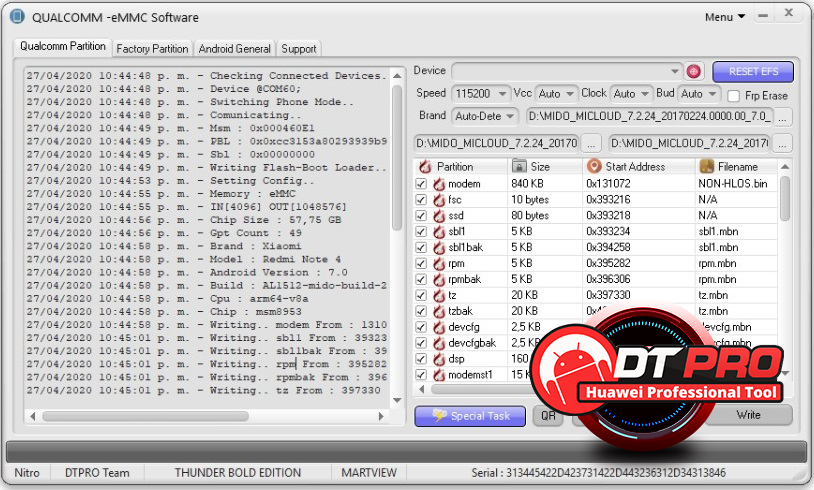
Task: Click the flame icon next to tz
Action: tap(439, 295)
